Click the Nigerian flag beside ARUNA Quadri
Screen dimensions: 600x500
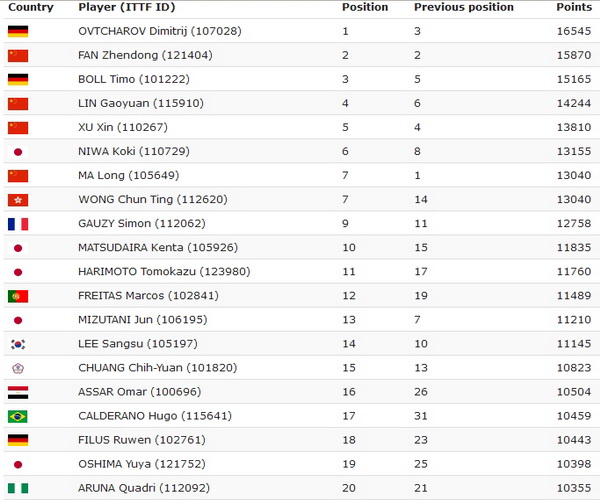(18, 489)
